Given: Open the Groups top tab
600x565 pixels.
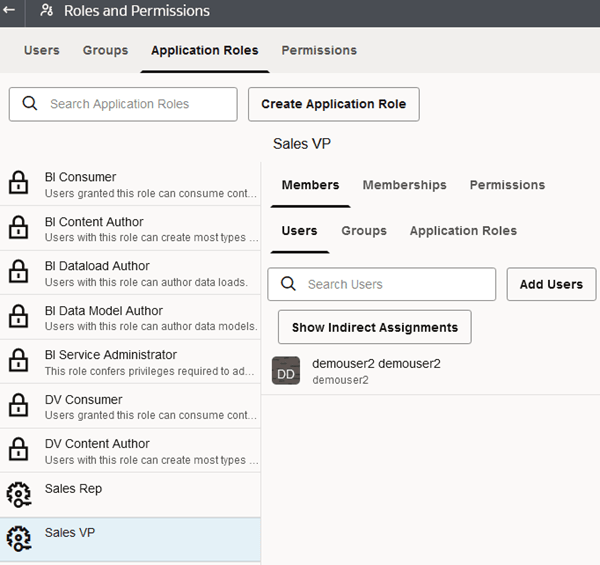Looking at the screenshot, I should click(x=105, y=50).
